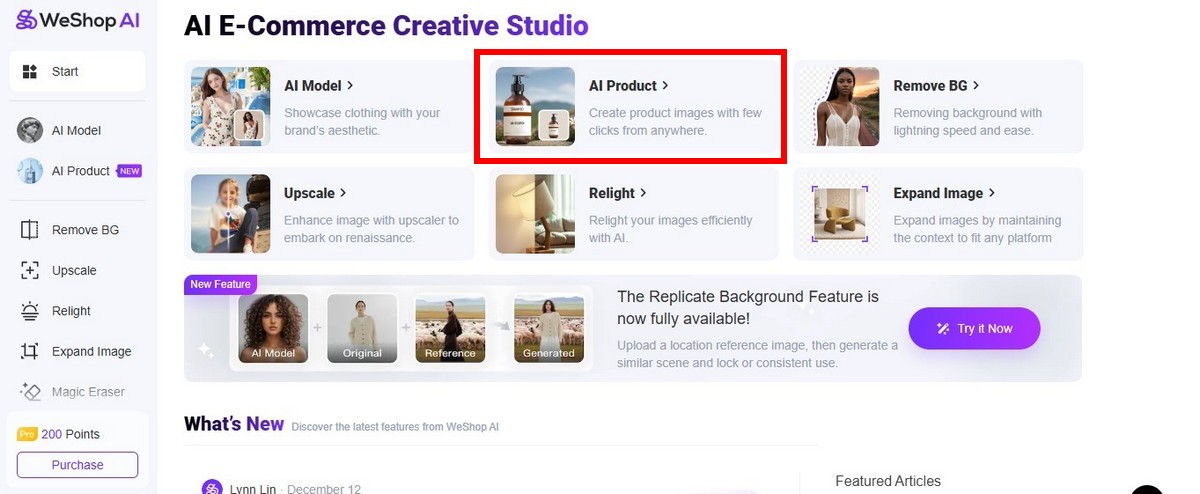This screenshot has width=1200, height=494.
Task: Click the What's New heading
Action: pyautogui.click(x=234, y=424)
